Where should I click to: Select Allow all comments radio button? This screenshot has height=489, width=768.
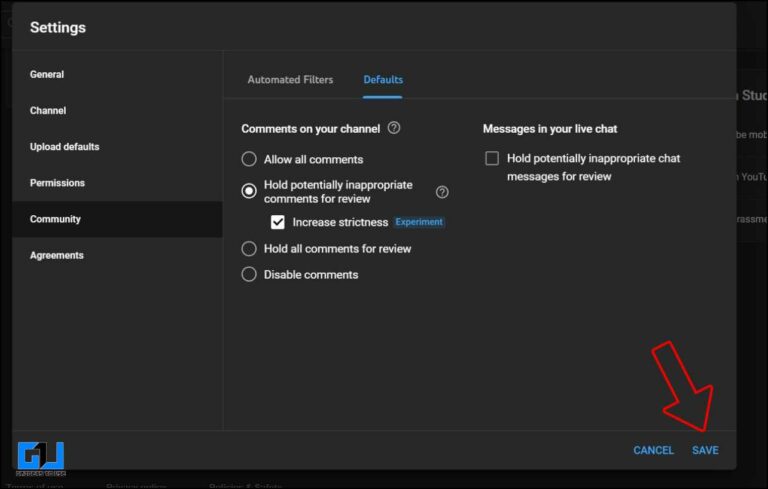tap(249, 159)
